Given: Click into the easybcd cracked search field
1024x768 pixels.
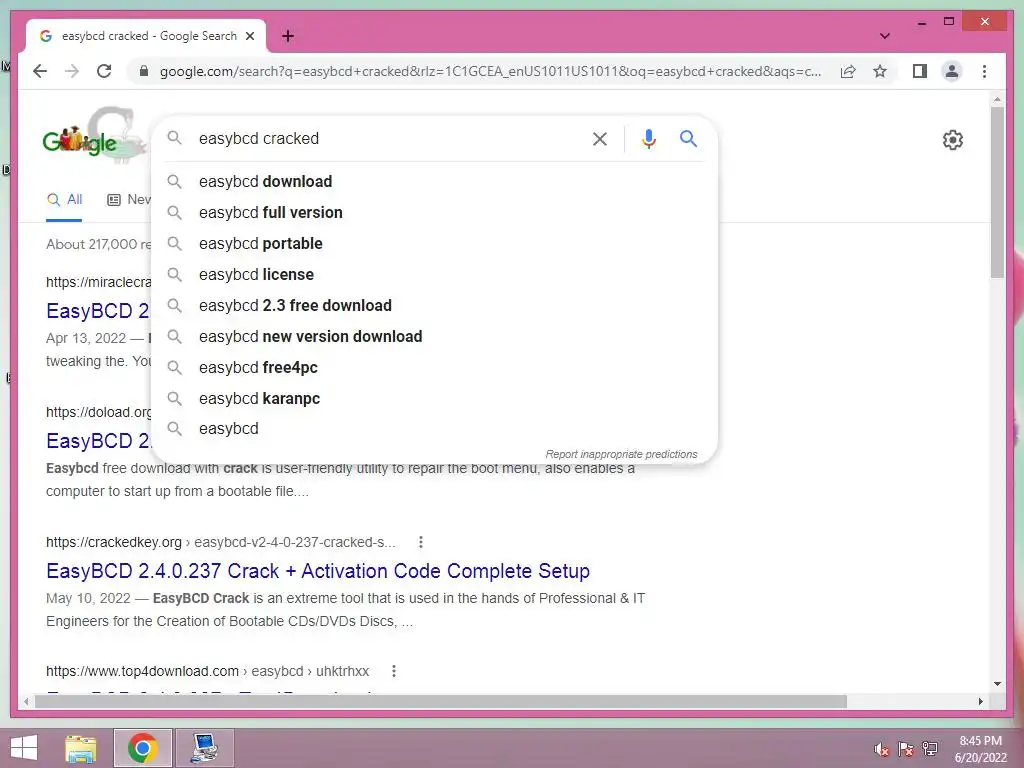Looking at the screenshot, I should pos(389,138).
